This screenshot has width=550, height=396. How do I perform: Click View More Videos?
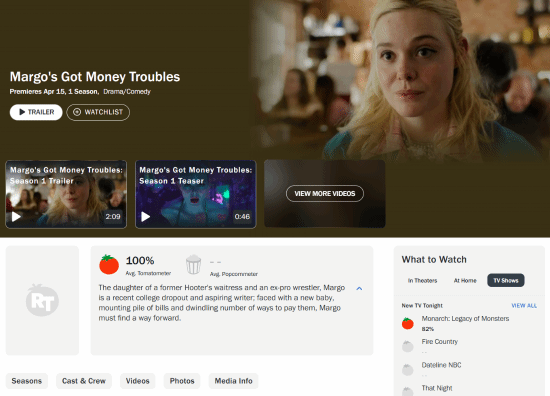click(x=325, y=194)
